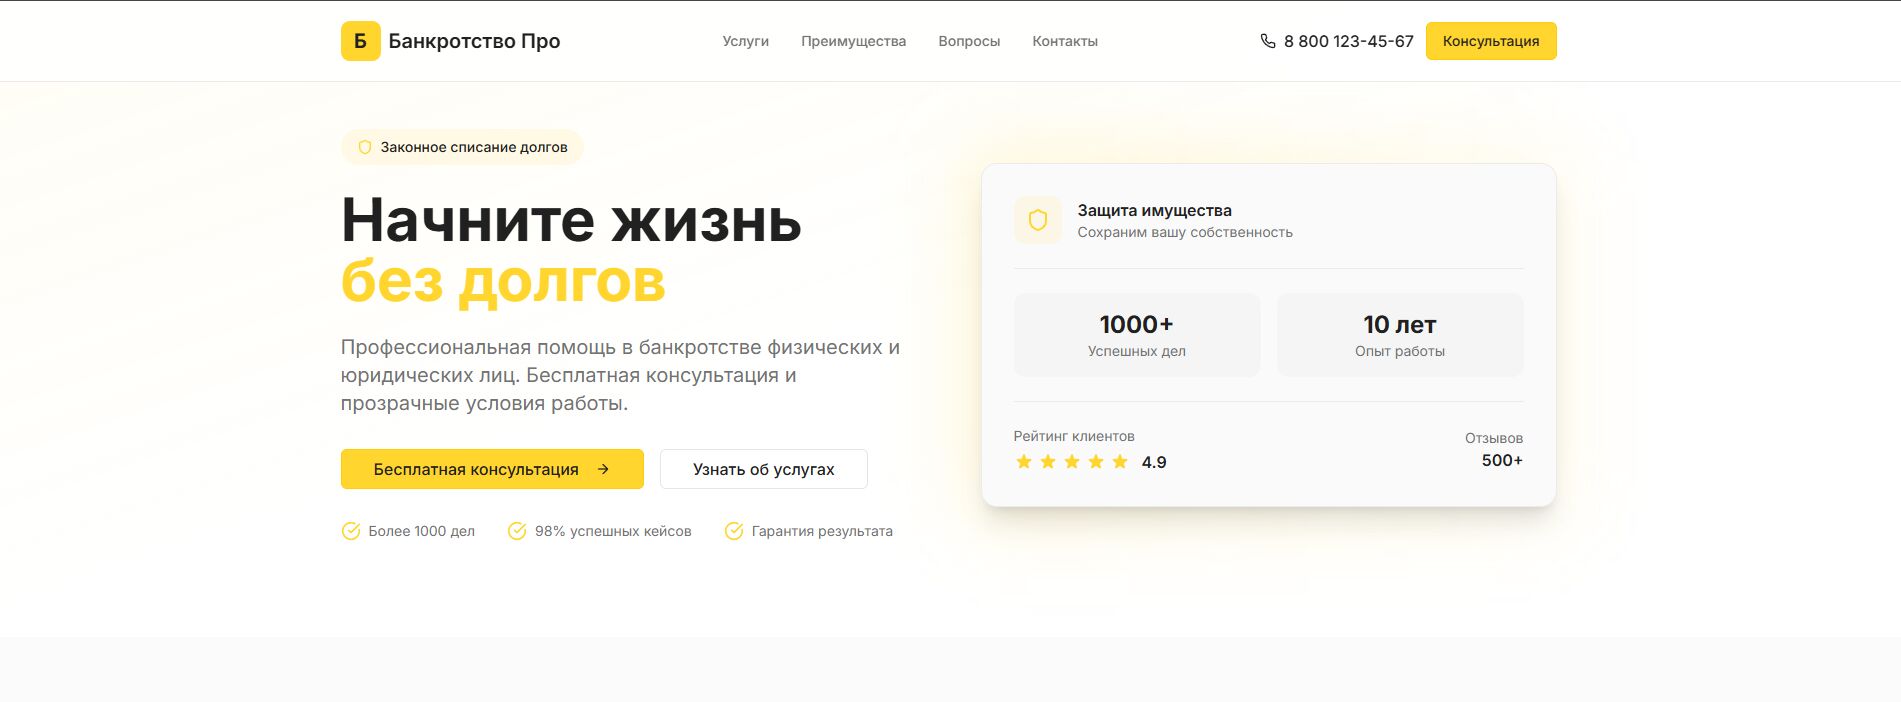The height and width of the screenshot is (702, 1901).
Task: Select the 10 лет Опыт работы tile
Action: click(x=1399, y=335)
